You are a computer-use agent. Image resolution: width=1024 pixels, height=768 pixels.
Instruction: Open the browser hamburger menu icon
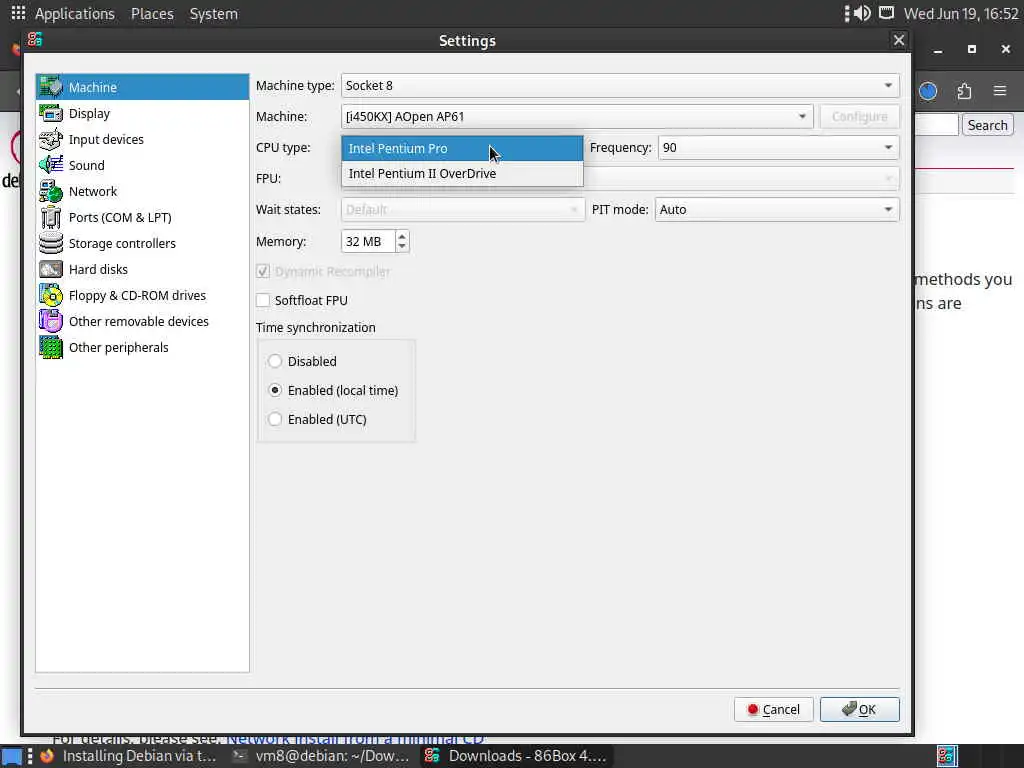pyautogui.click(x=1000, y=91)
